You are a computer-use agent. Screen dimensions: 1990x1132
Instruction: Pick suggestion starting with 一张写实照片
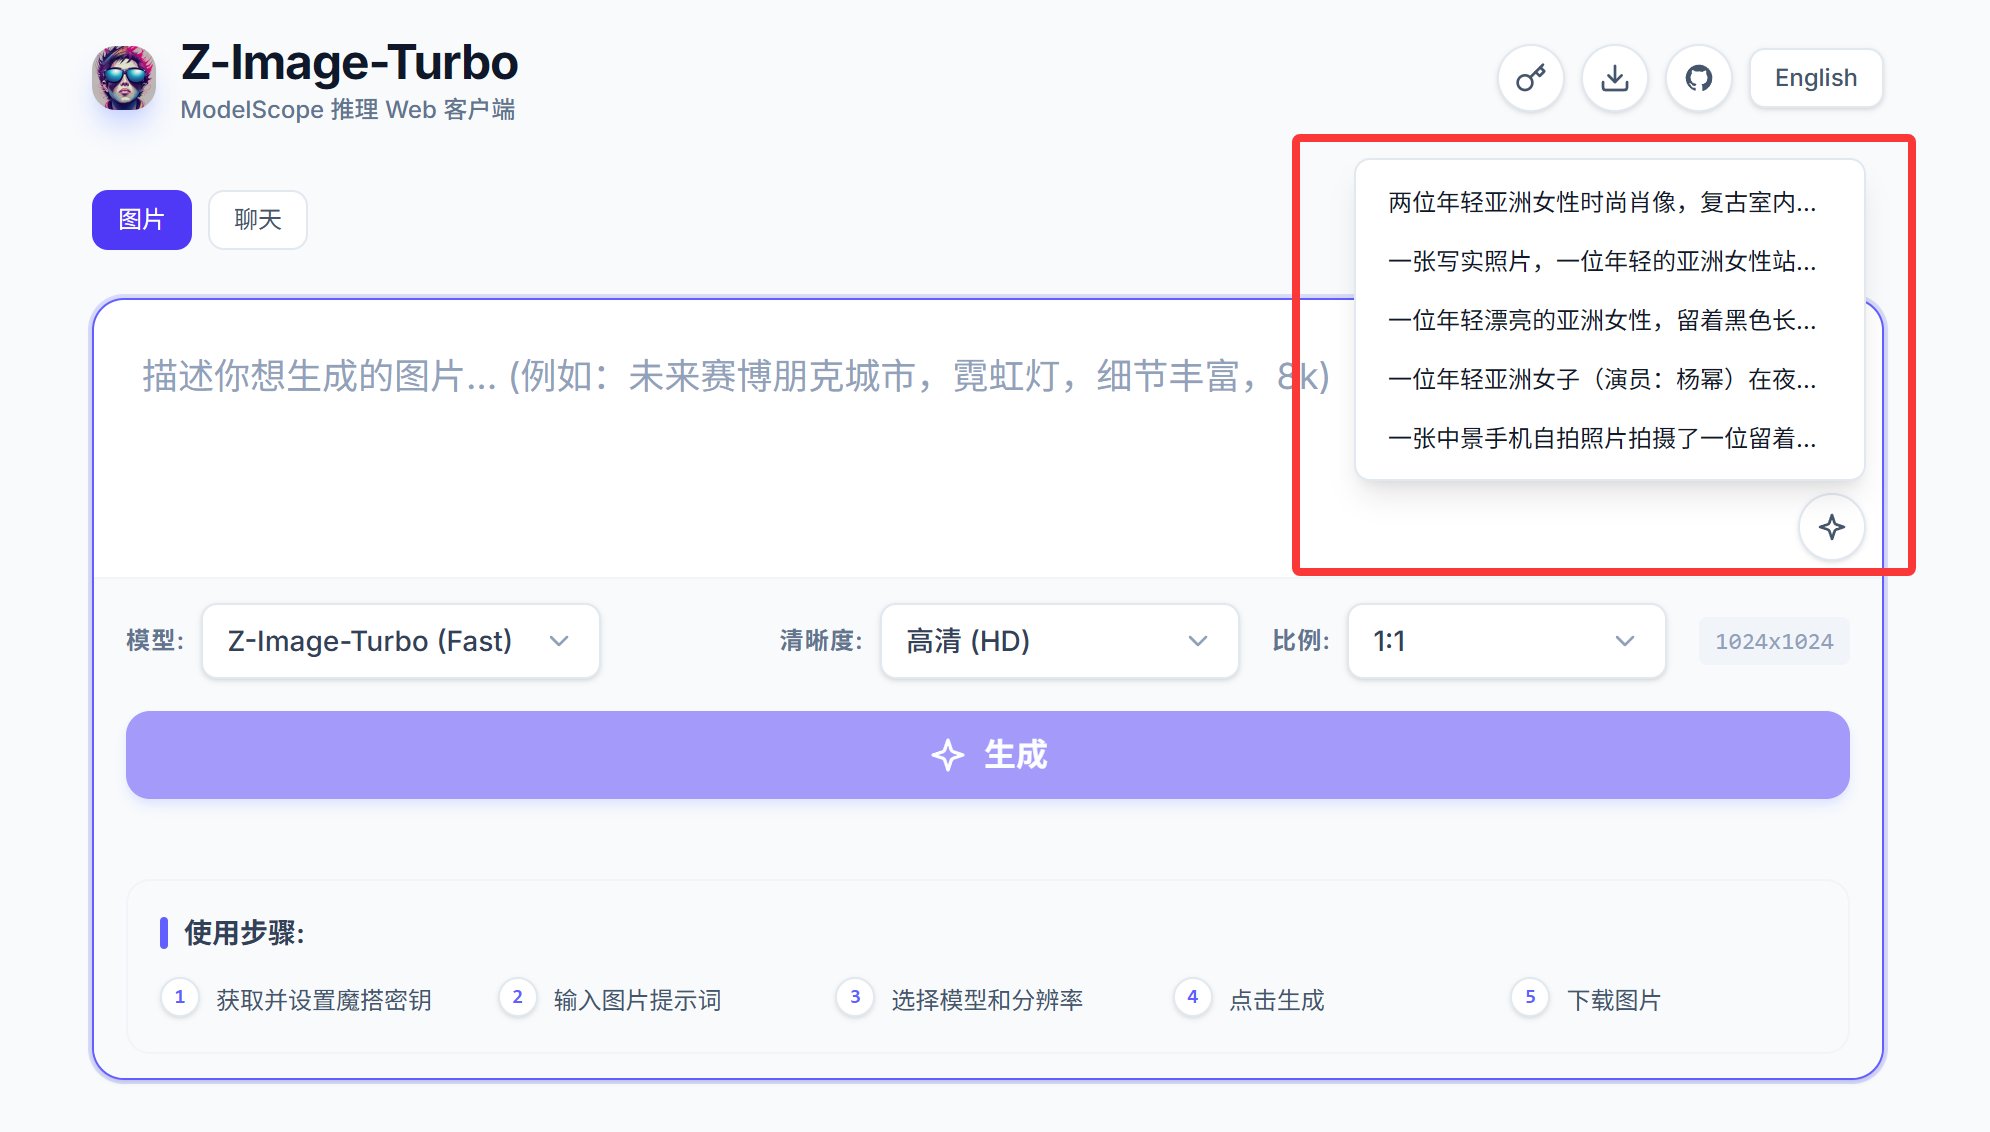click(1602, 262)
